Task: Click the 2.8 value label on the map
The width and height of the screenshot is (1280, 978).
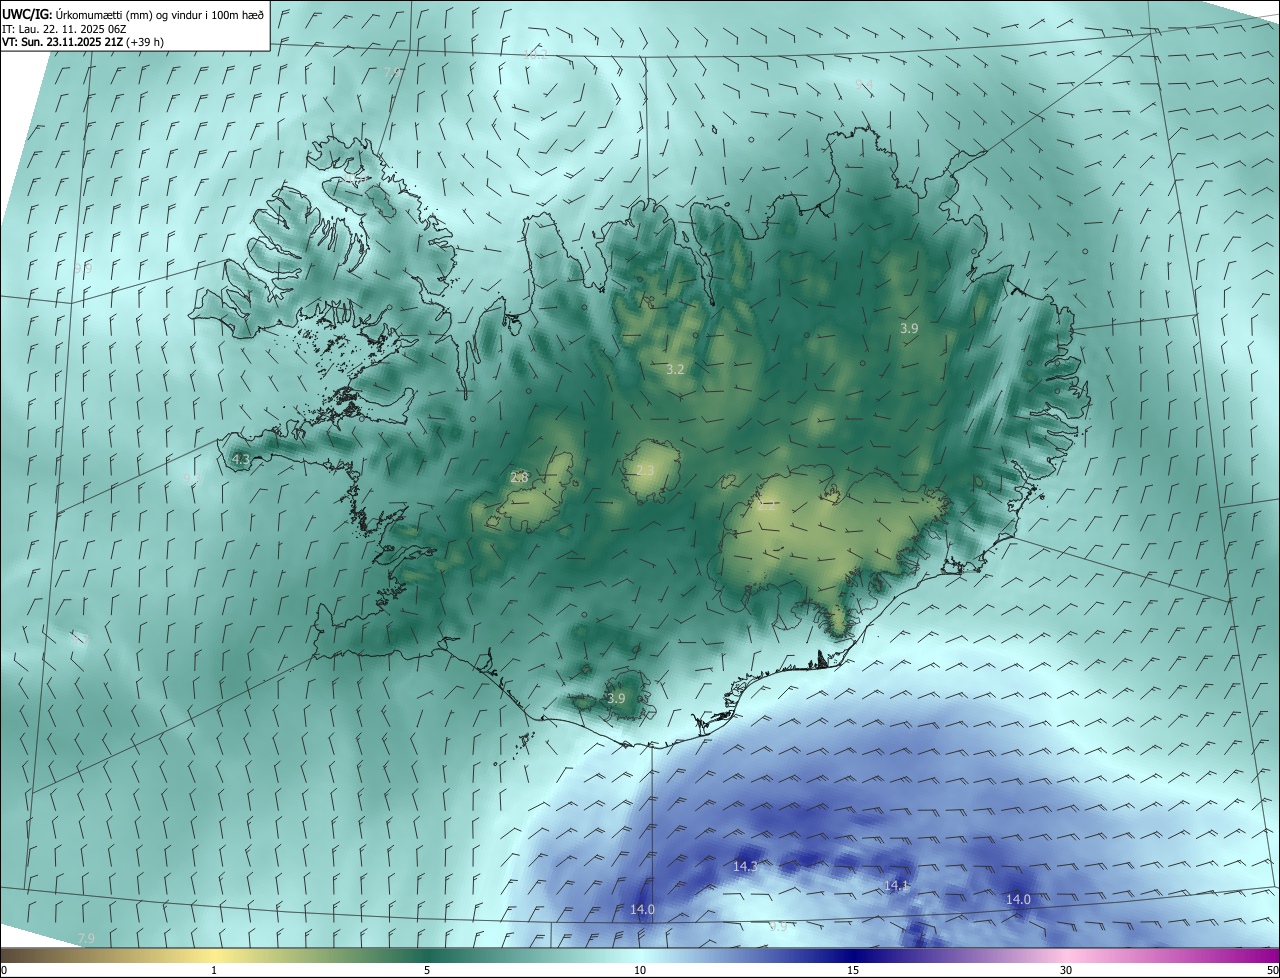Action: [519, 478]
